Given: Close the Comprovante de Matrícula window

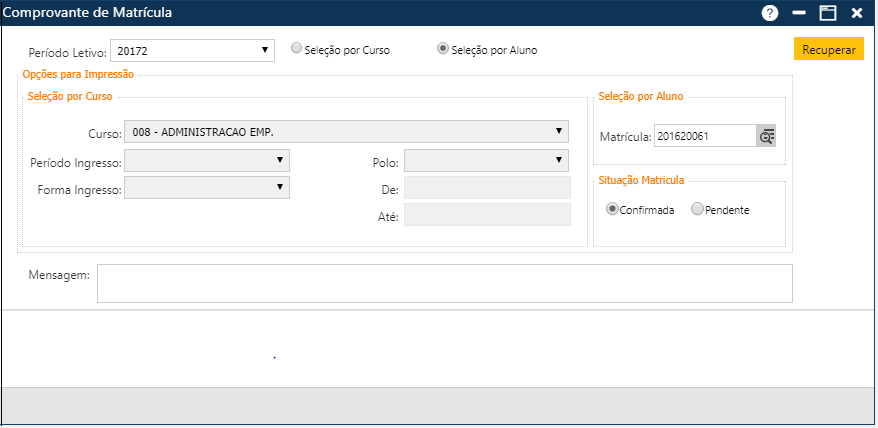Looking at the screenshot, I should [857, 13].
